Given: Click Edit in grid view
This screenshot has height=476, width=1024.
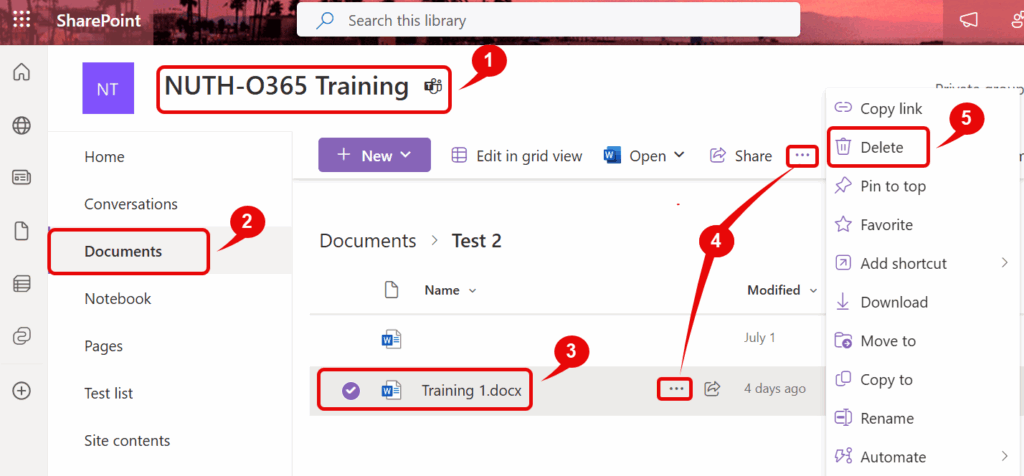Looking at the screenshot, I should click(x=516, y=155).
